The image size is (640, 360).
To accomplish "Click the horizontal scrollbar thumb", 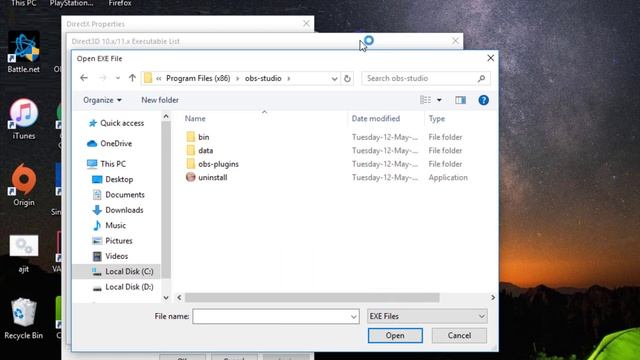I will click(312, 298).
